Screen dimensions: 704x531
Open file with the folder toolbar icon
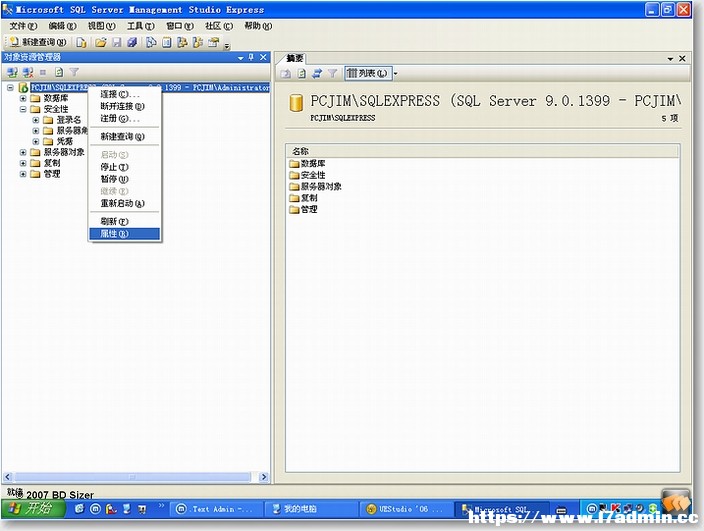(x=101, y=42)
